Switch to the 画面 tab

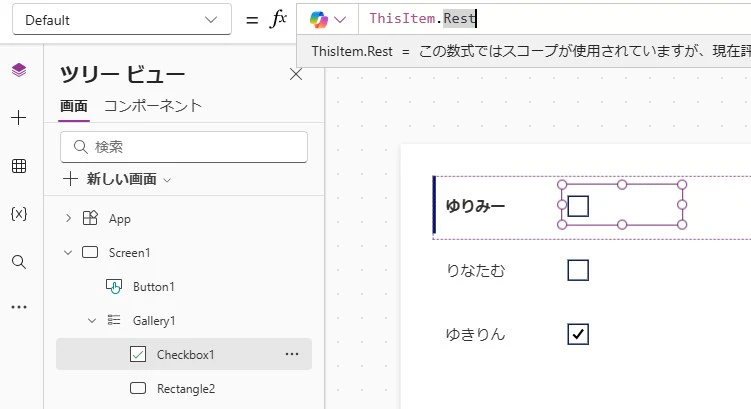coord(74,106)
